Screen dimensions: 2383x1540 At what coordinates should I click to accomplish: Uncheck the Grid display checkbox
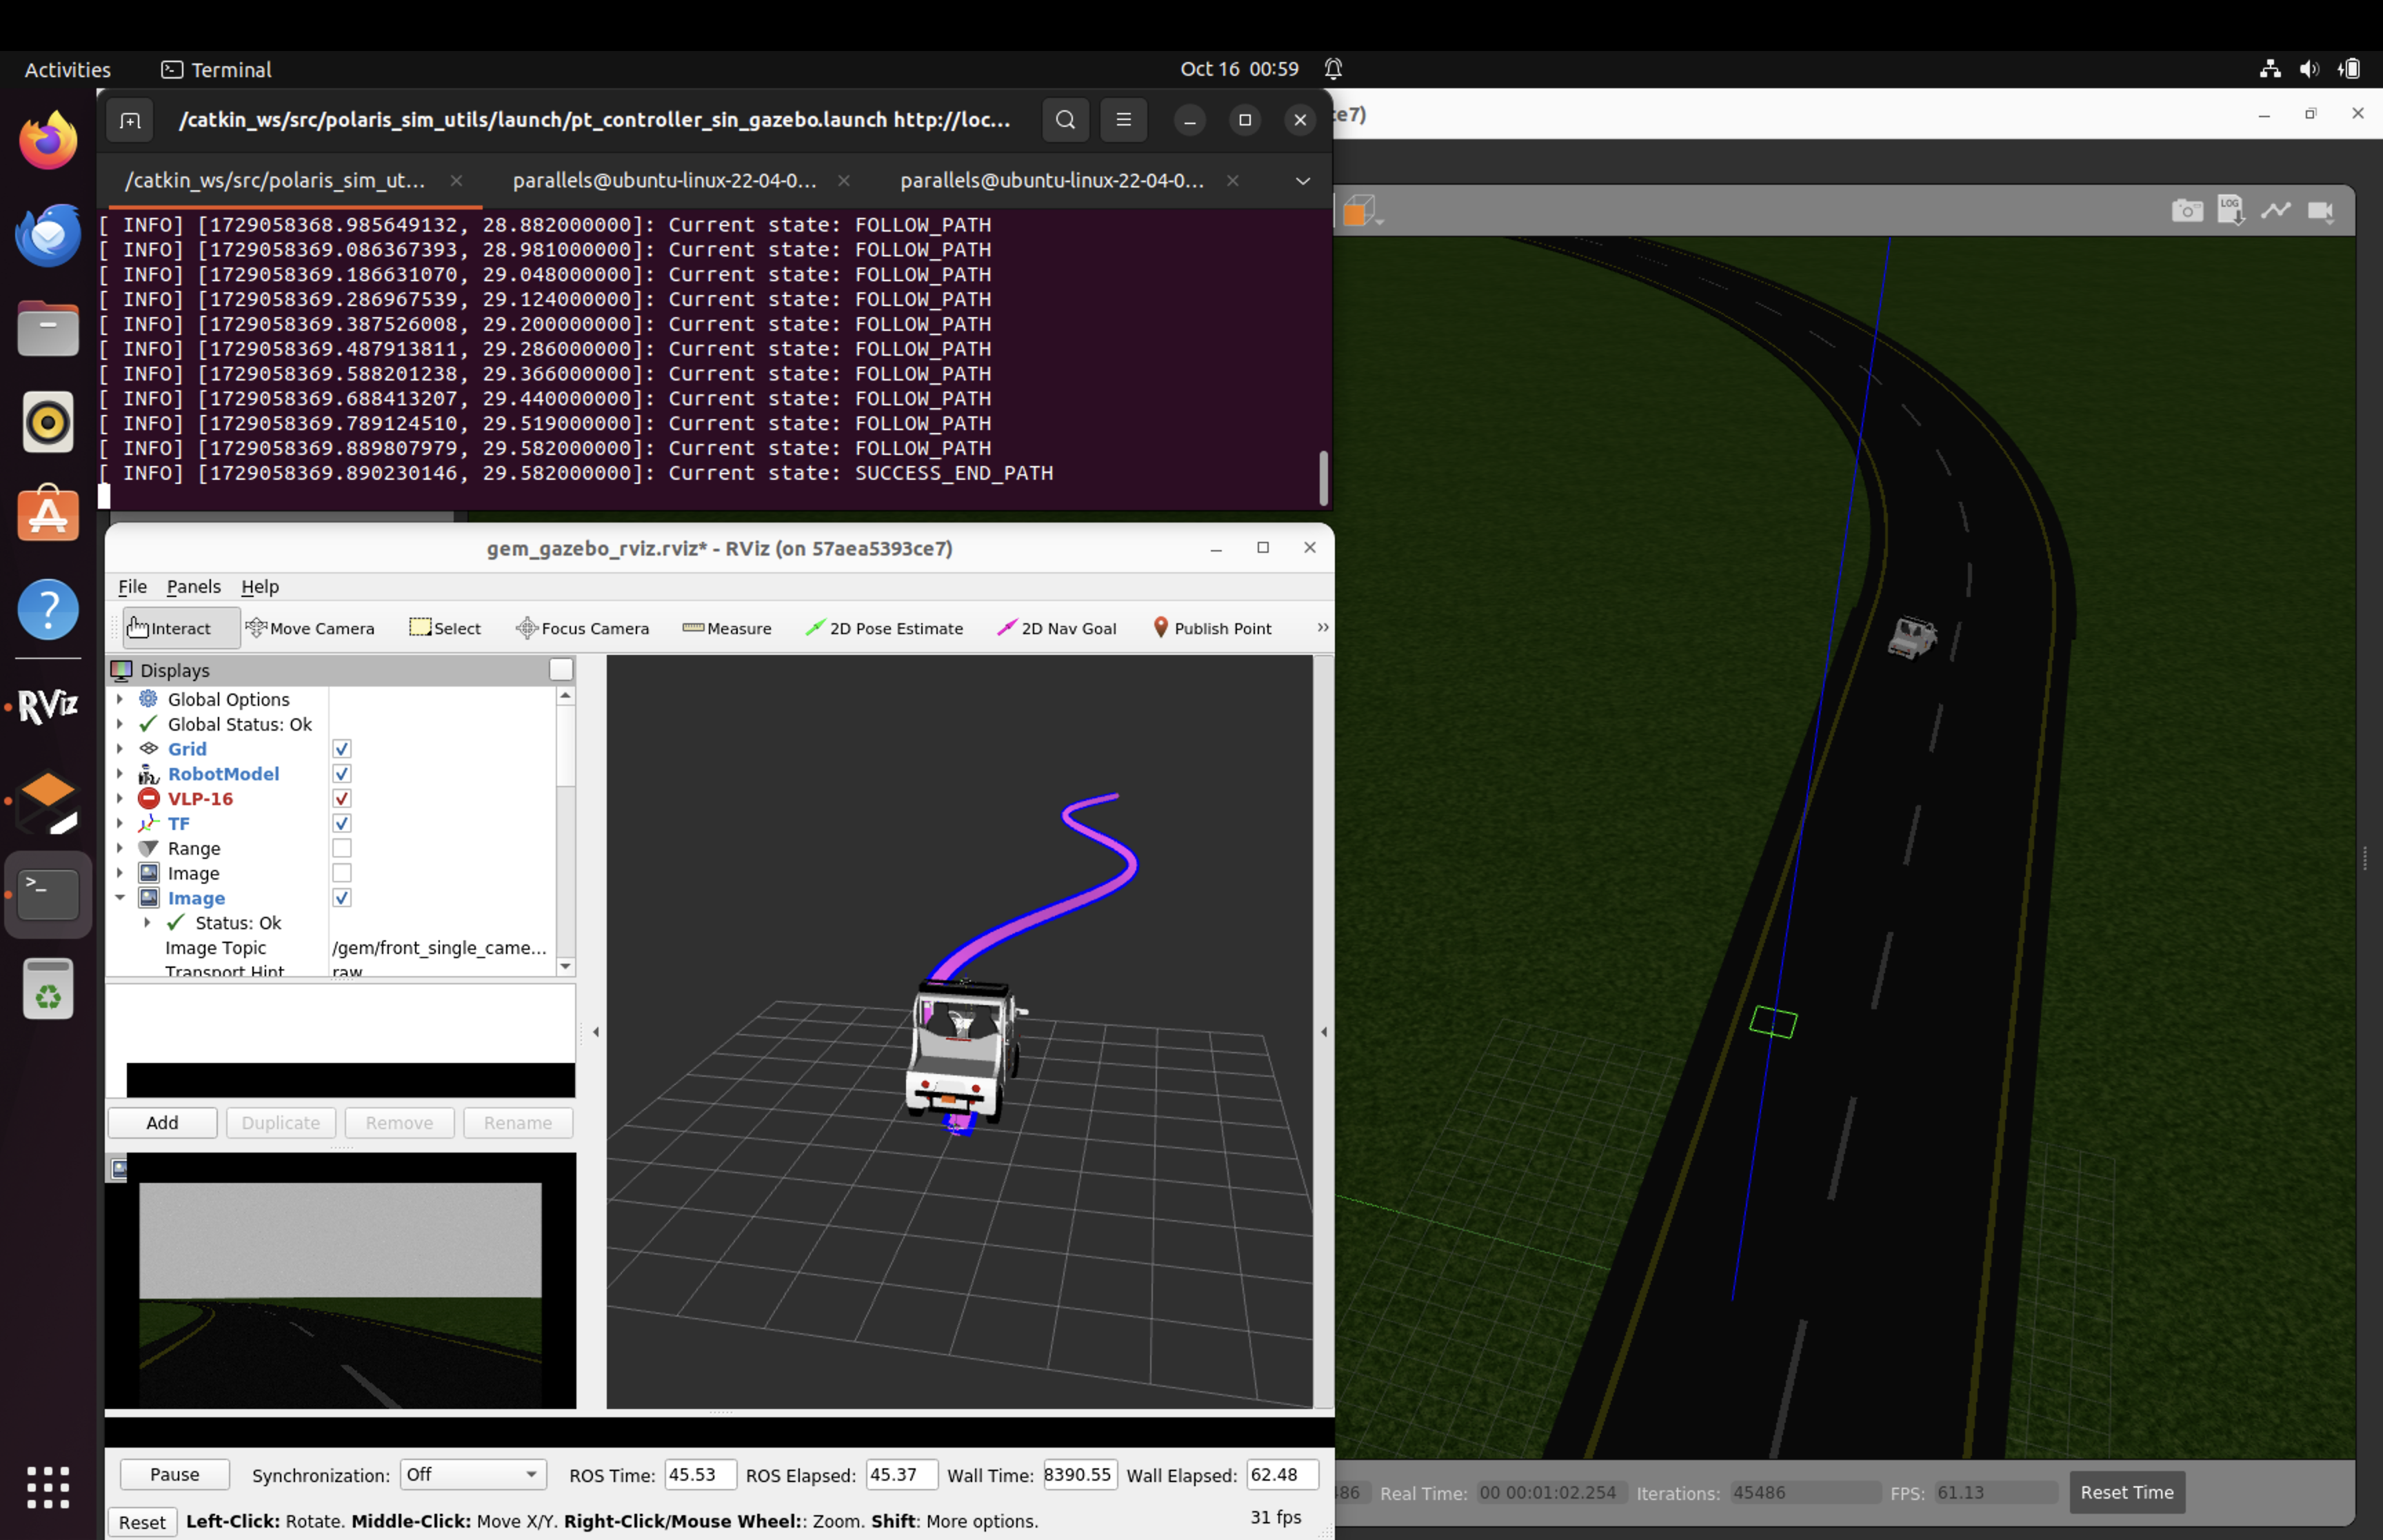pos(342,749)
